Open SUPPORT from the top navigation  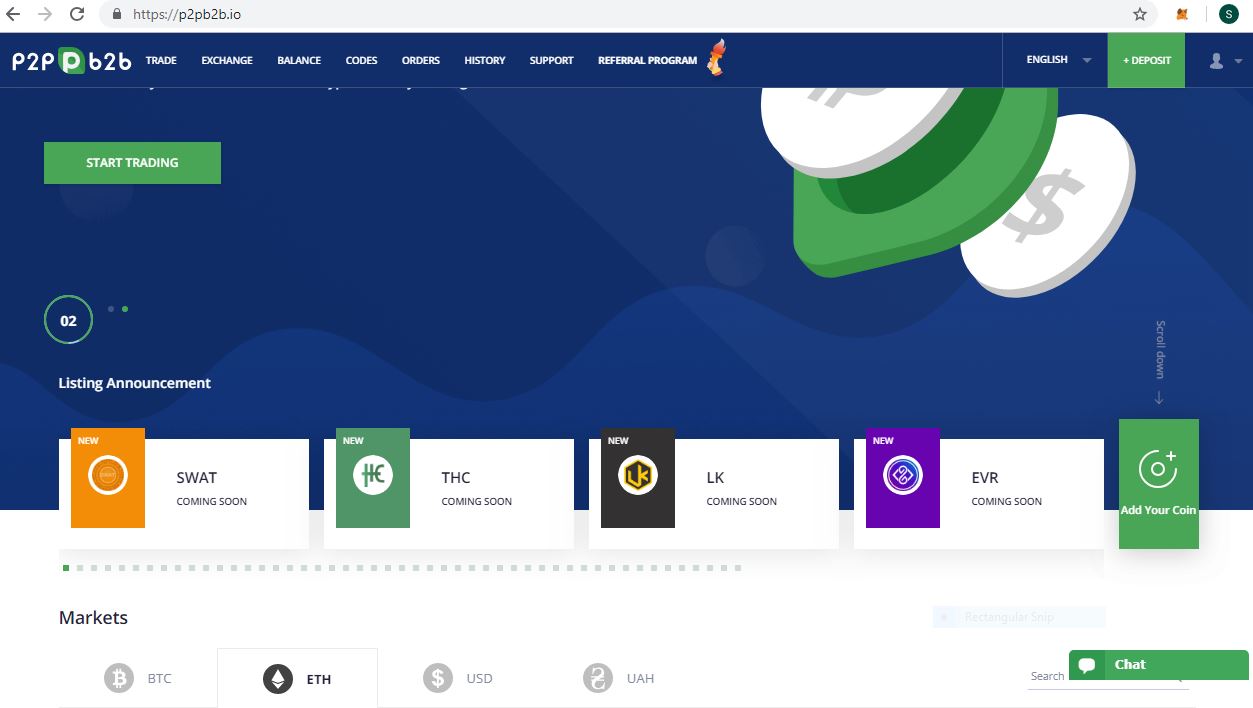point(552,61)
